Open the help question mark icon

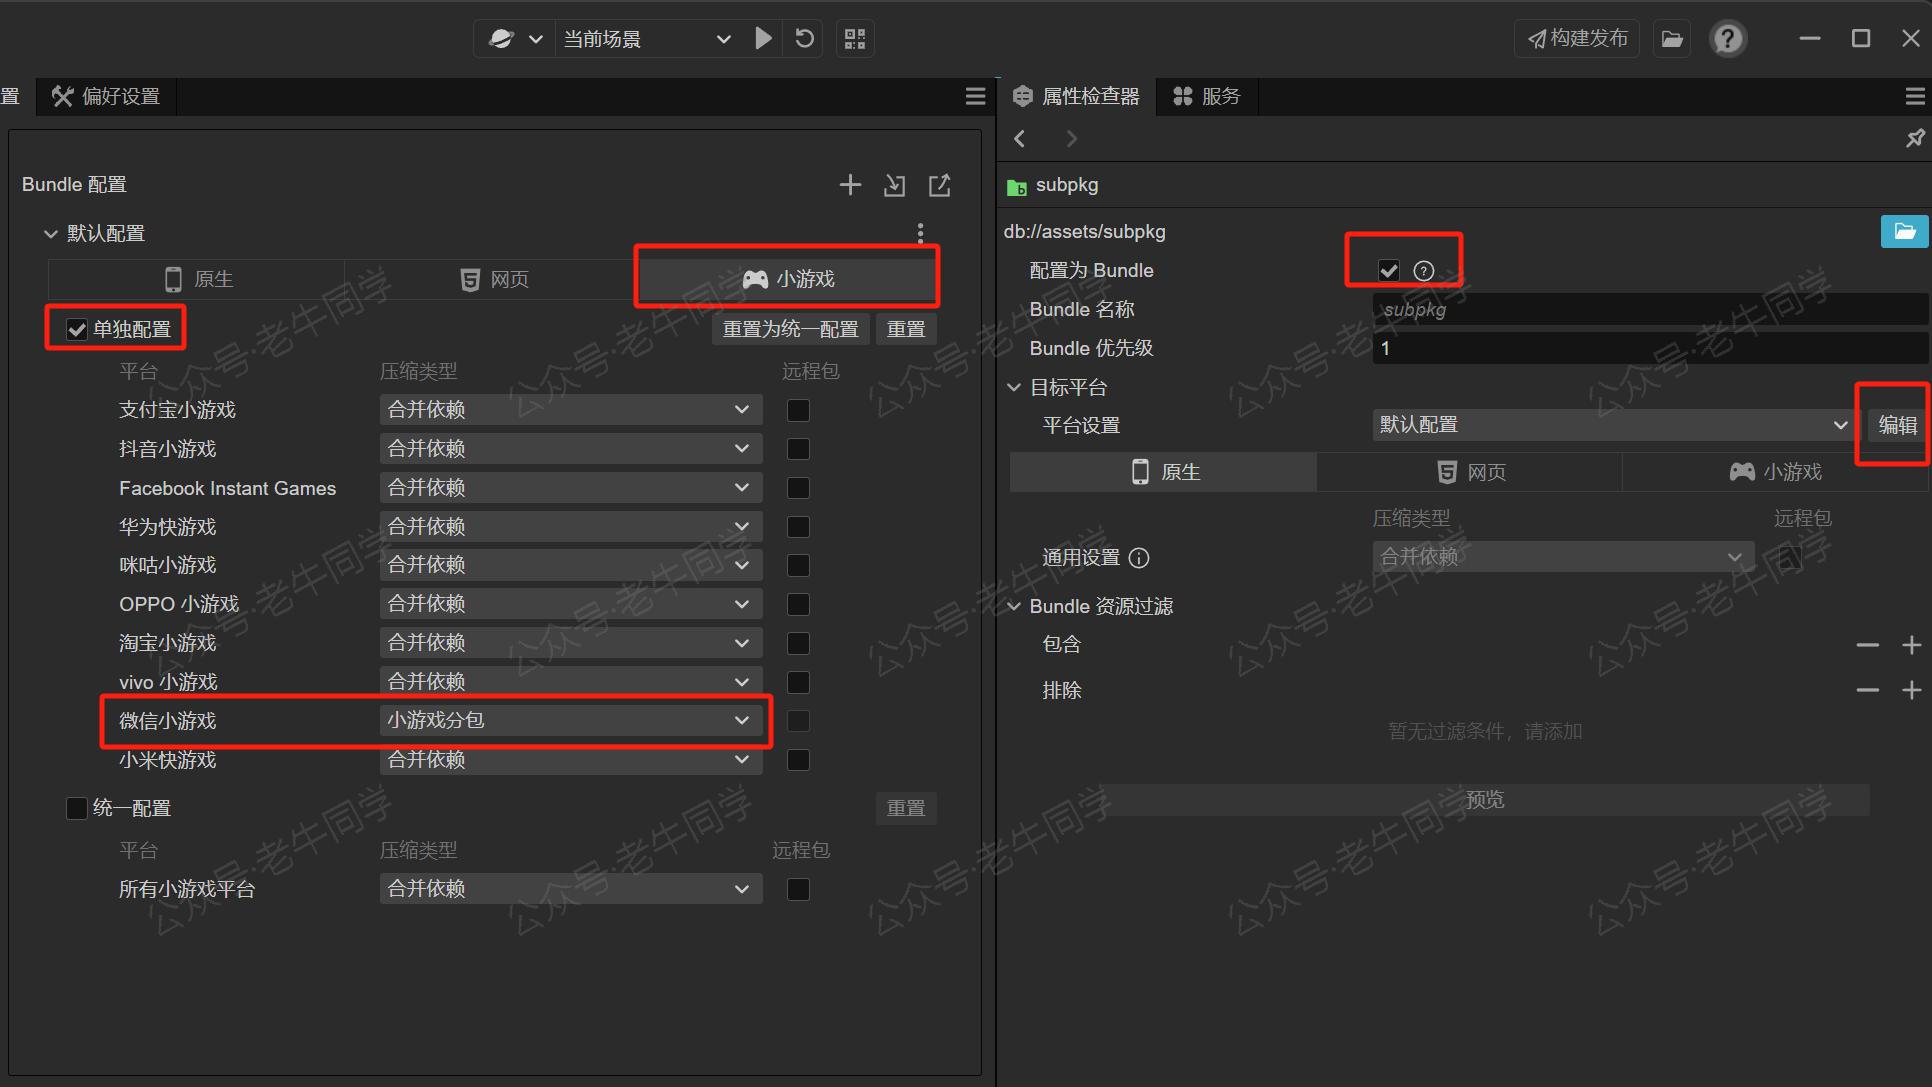[1728, 39]
